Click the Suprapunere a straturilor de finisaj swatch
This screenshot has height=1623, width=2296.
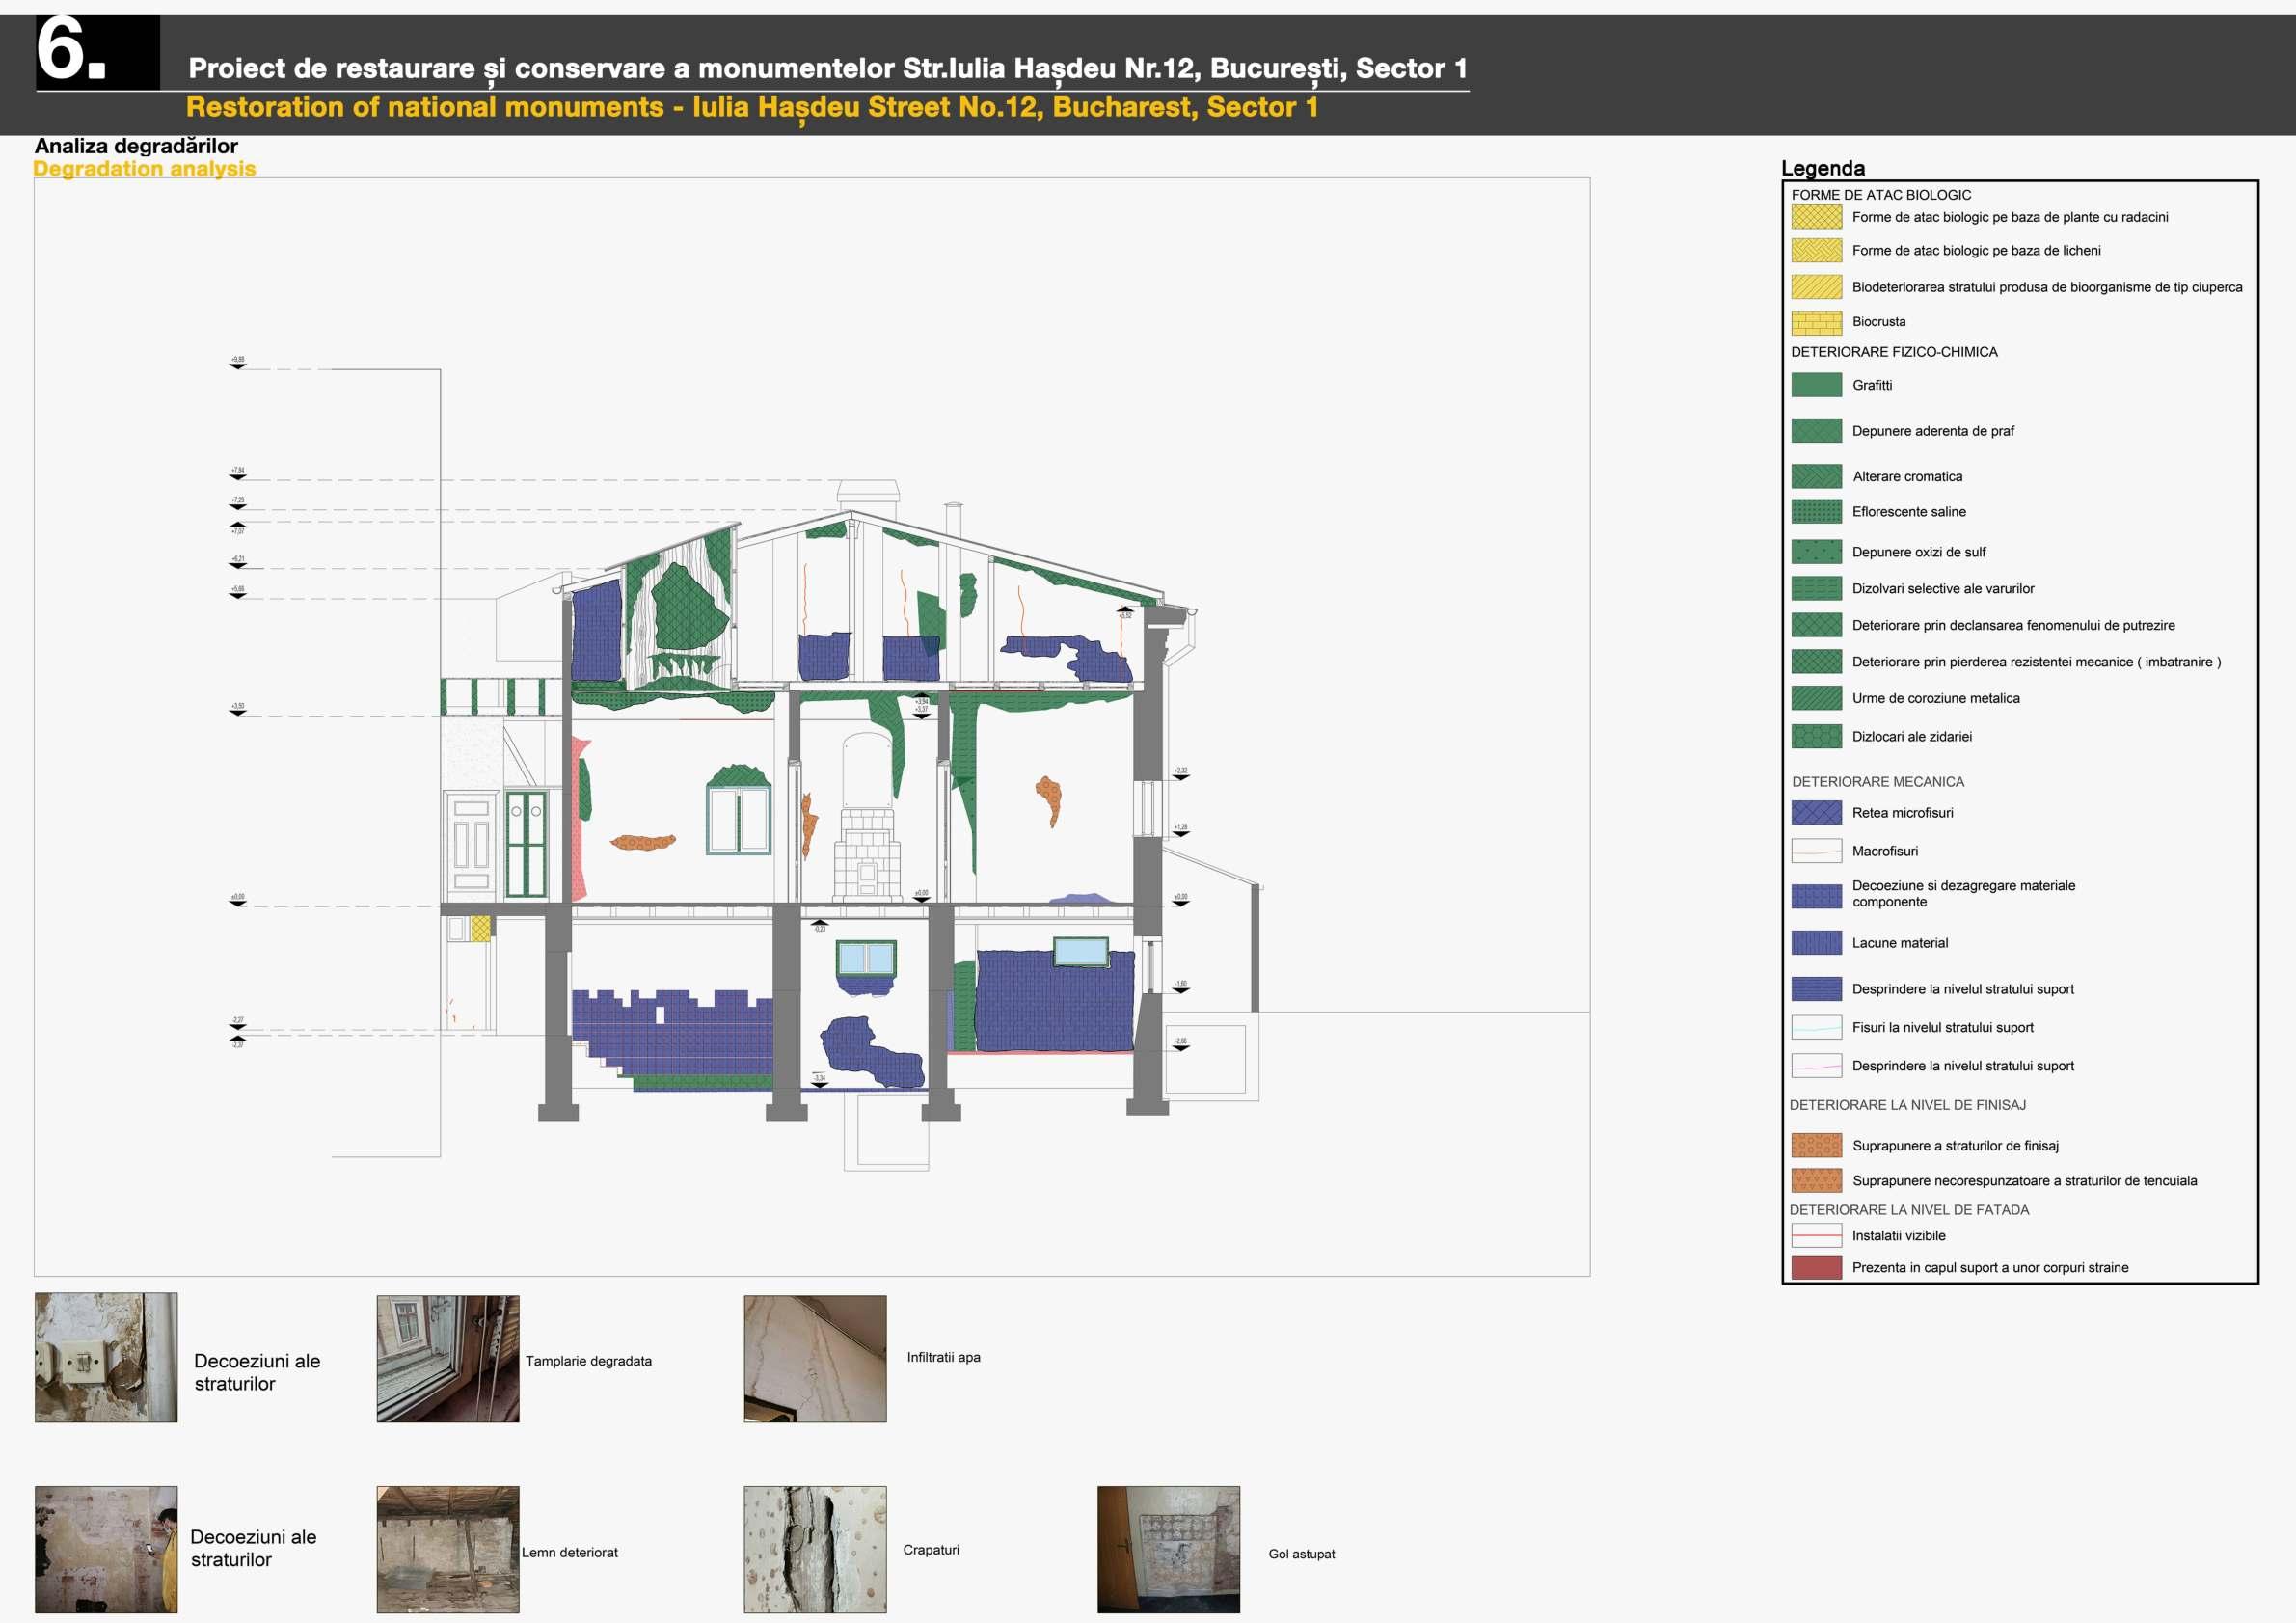pyautogui.click(x=1816, y=1145)
